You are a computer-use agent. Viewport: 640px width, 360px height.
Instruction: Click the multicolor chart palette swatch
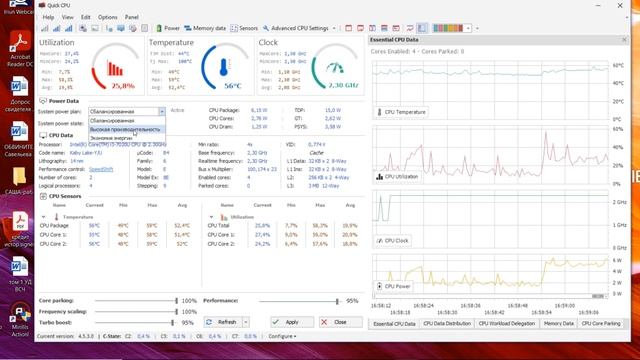tap(448, 28)
